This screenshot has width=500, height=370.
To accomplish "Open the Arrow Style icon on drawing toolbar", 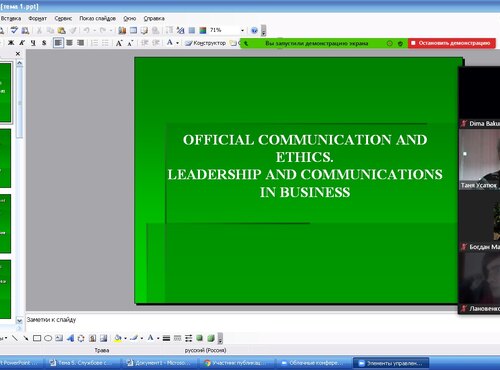I will coord(189,338).
